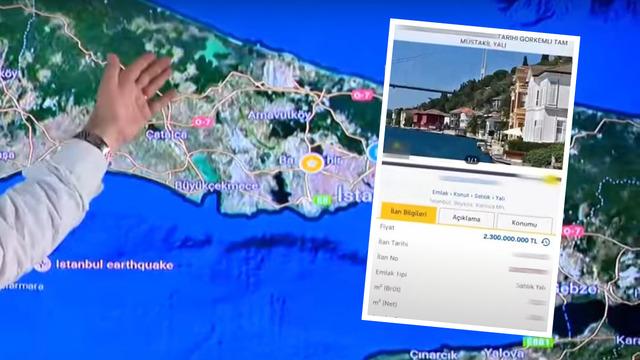Click the Satılık Yalı value
This screenshot has height=360, width=640.
click(x=530, y=287)
